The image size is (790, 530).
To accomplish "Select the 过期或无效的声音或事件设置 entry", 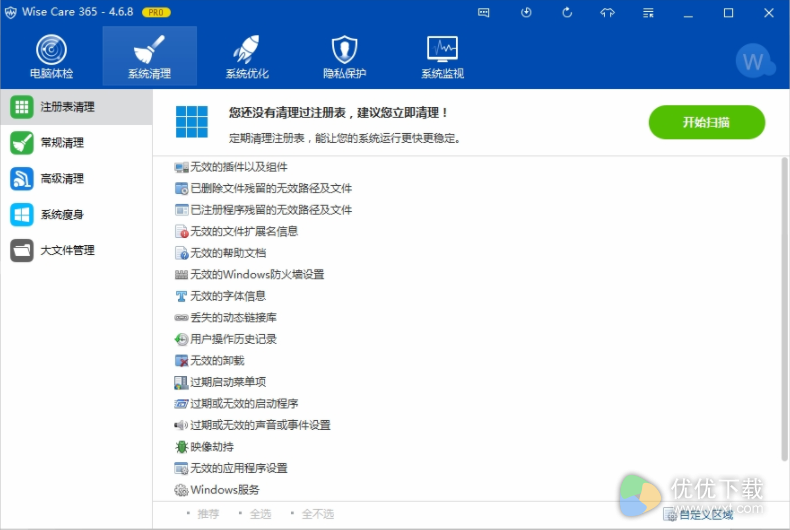I will 260,425.
